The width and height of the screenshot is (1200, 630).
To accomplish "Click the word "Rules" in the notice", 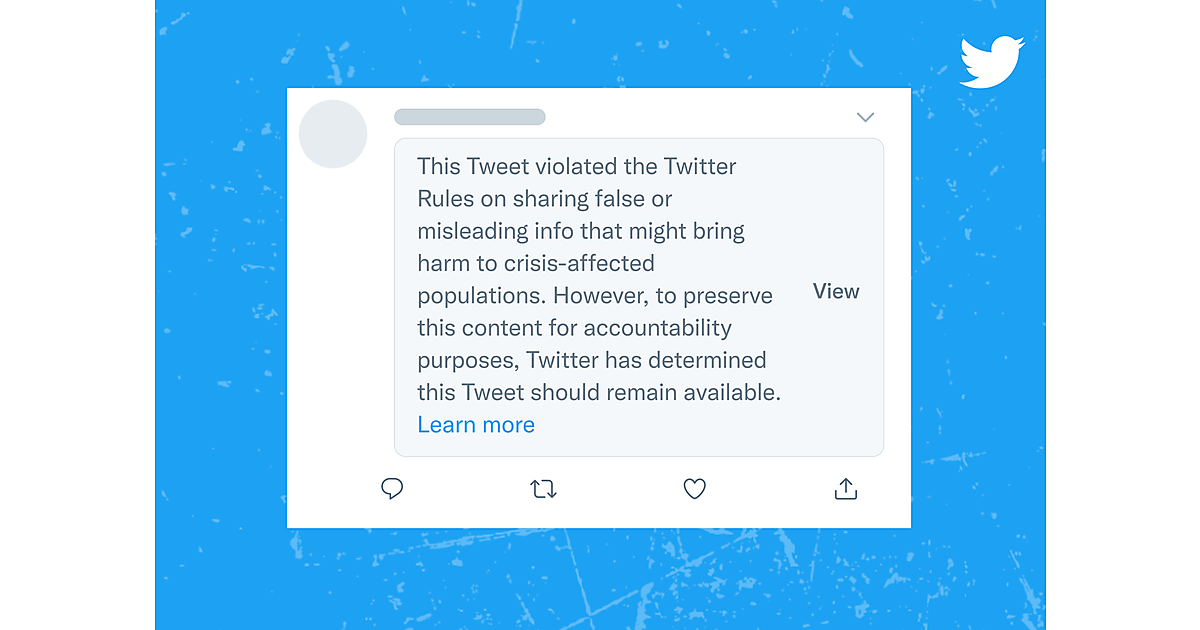I will click(446, 199).
